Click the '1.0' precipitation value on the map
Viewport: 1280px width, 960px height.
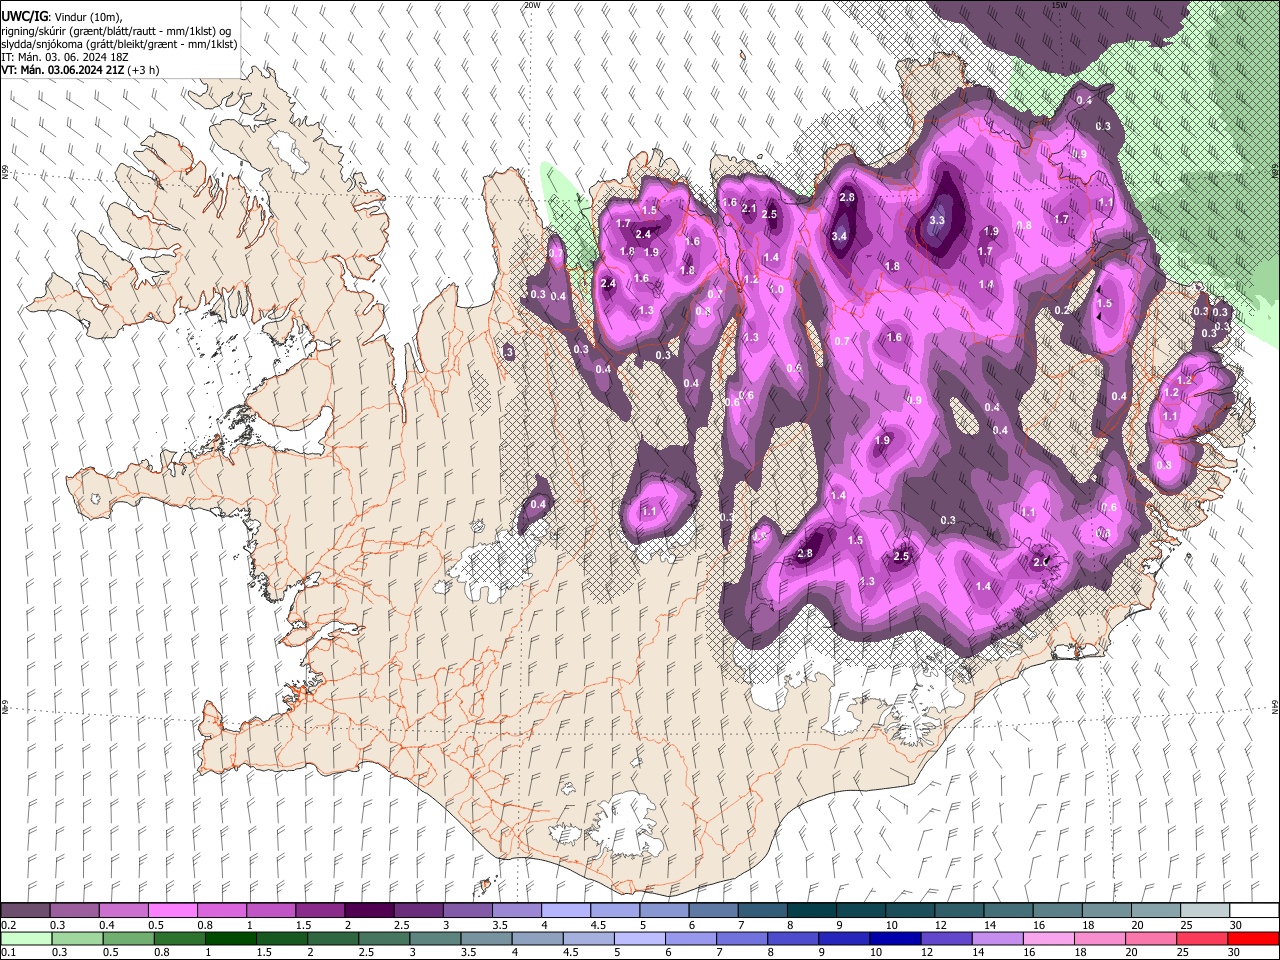pyautogui.click(x=777, y=288)
